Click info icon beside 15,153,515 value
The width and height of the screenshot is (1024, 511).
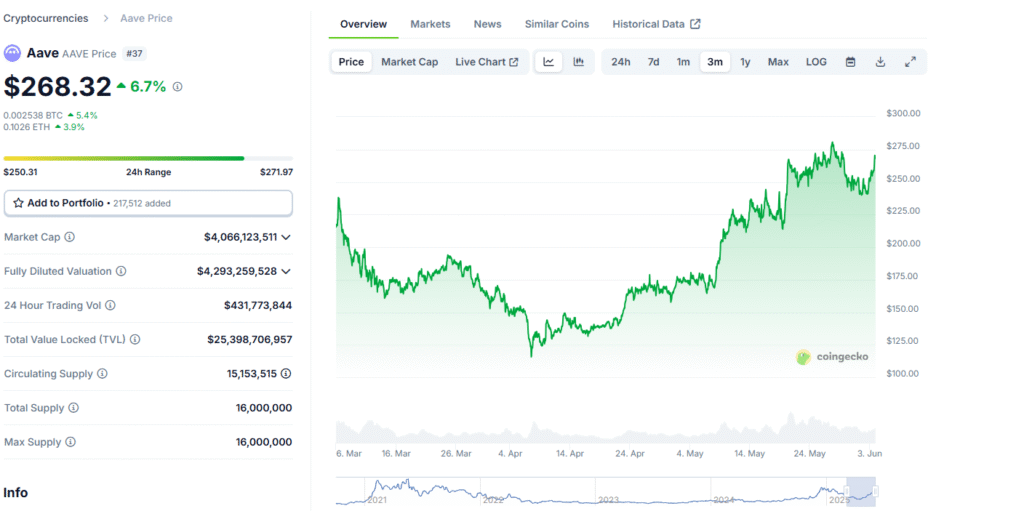pyautogui.click(x=286, y=374)
